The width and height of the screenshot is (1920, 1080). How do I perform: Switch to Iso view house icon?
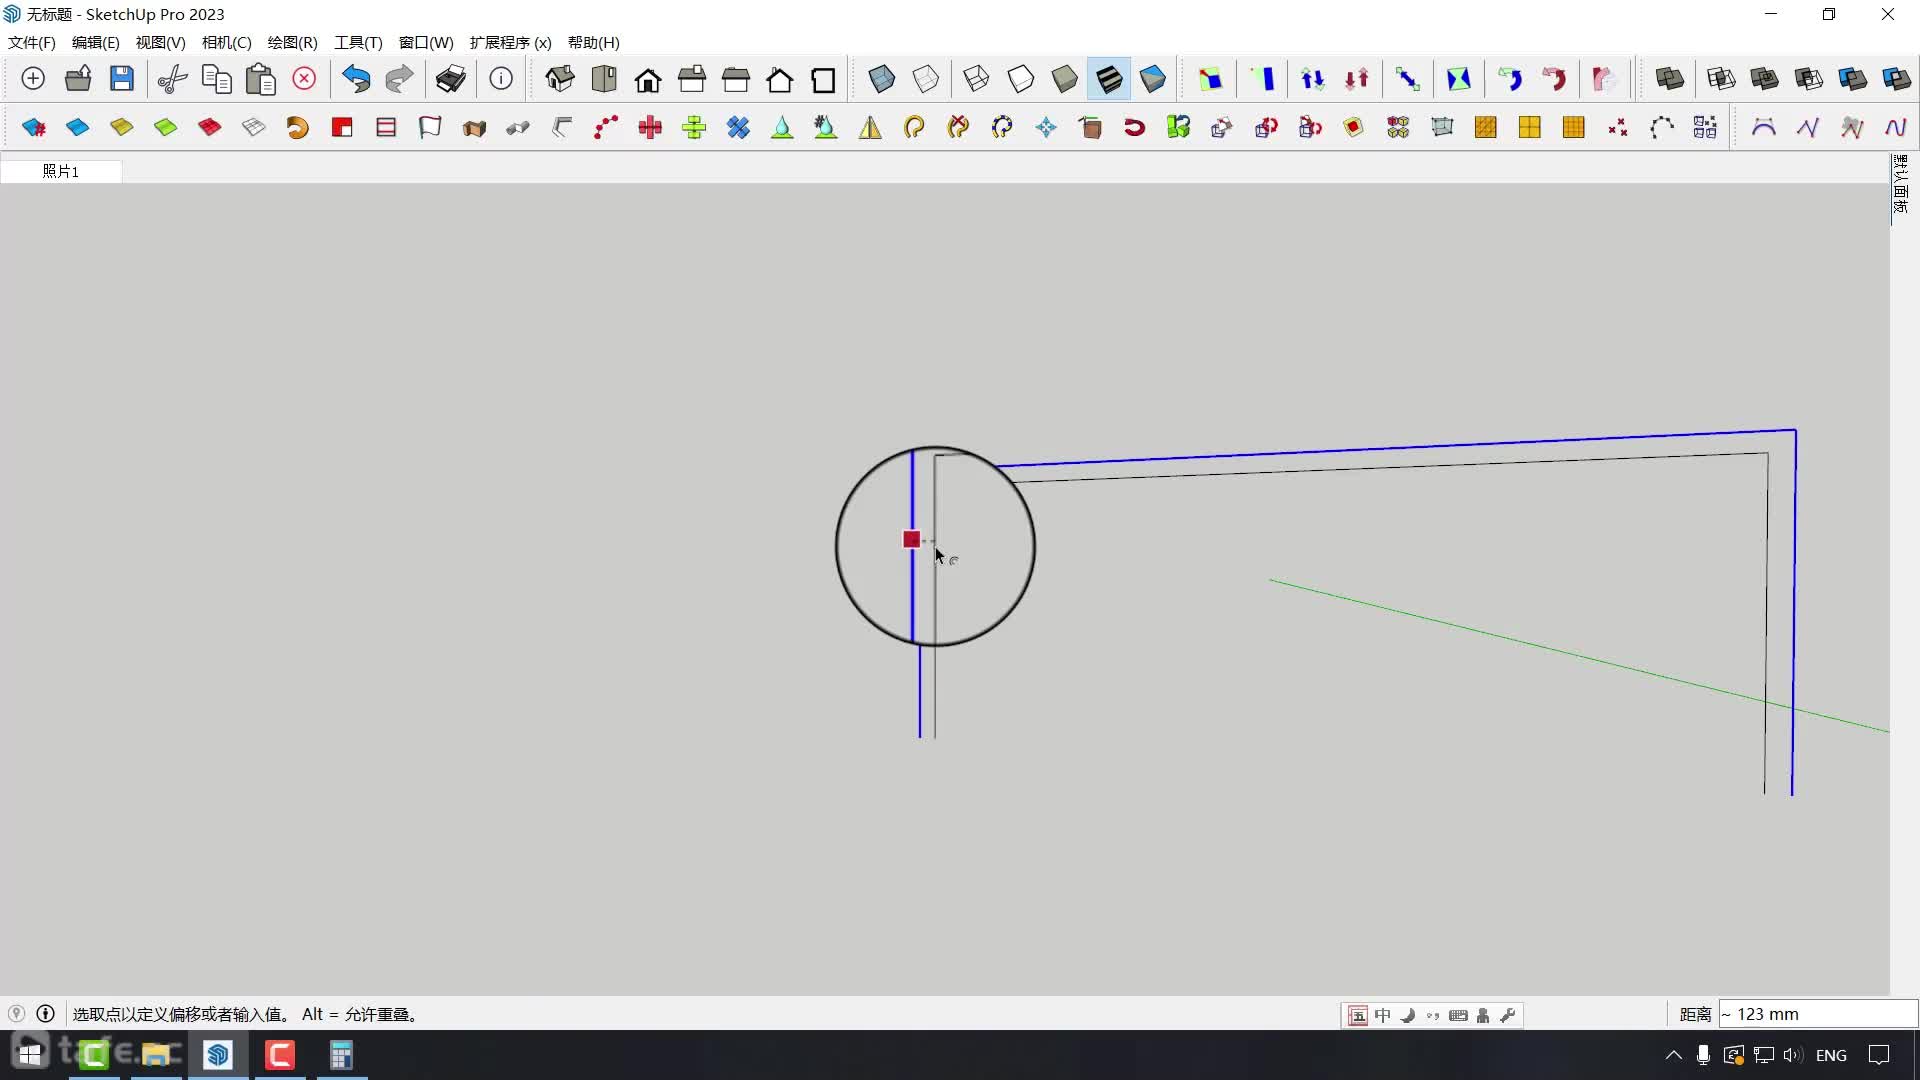560,79
